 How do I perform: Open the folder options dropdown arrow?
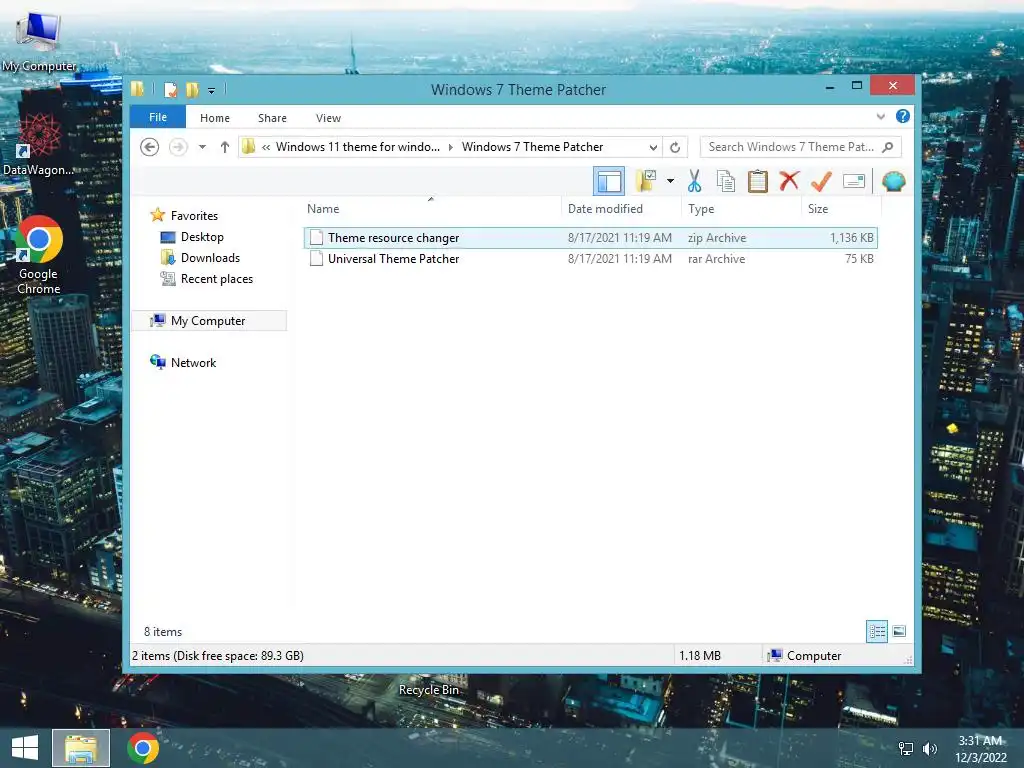[x=670, y=181]
